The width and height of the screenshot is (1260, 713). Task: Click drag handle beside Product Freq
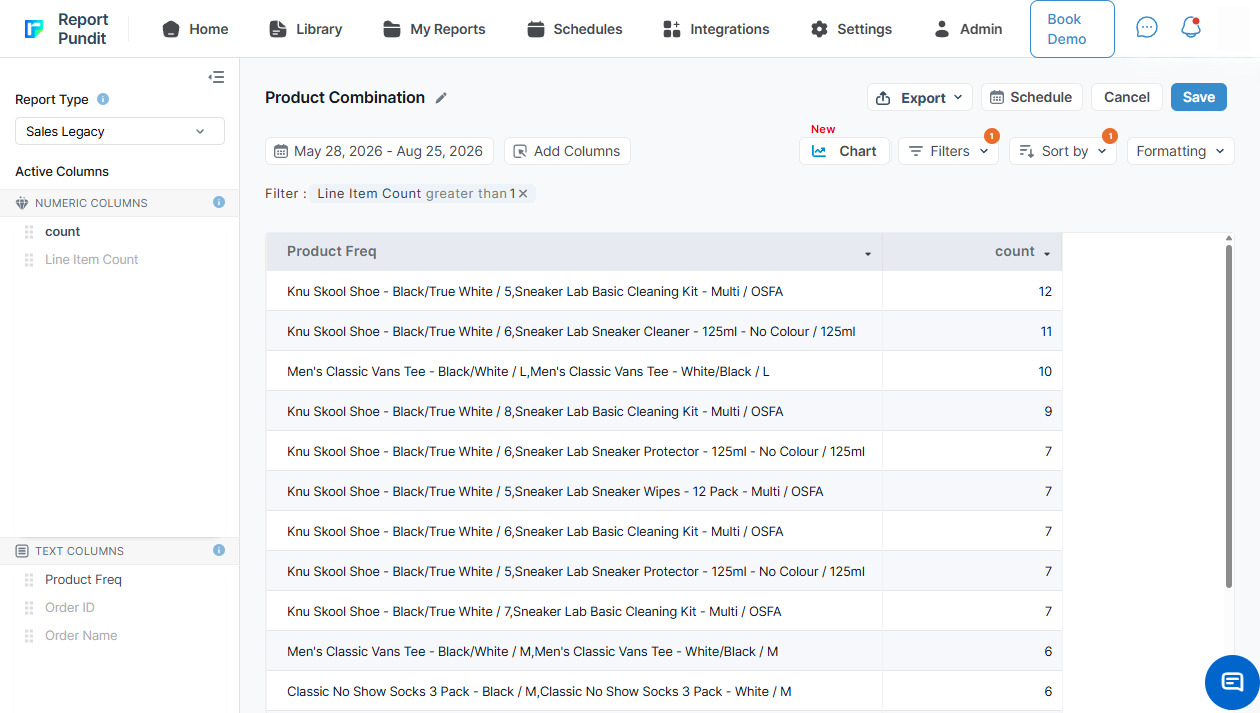click(x=29, y=580)
